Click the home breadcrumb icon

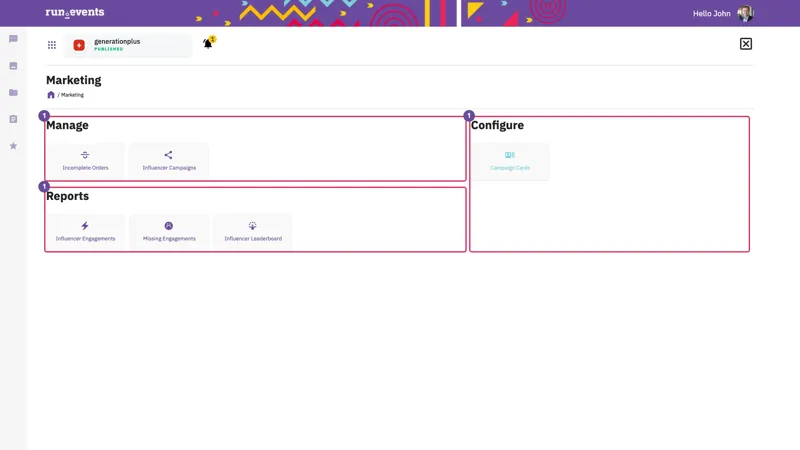[x=51, y=95]
